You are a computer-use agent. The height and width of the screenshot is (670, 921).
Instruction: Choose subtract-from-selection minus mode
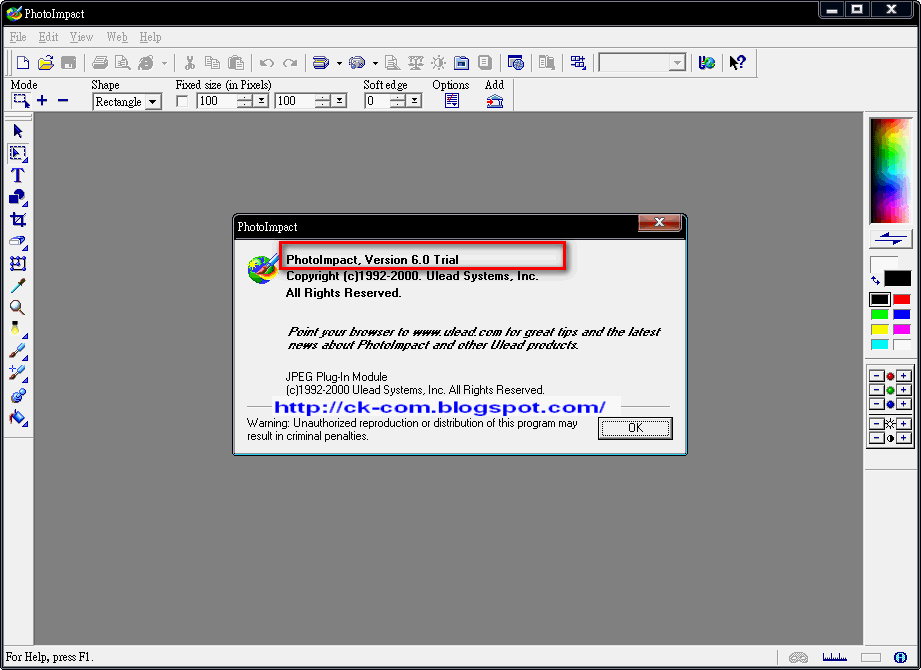[63, 101]
